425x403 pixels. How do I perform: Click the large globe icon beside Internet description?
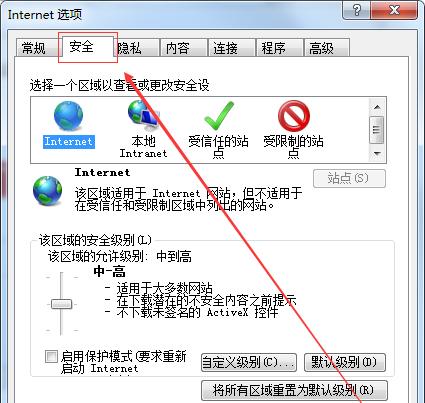click(47, 191)
